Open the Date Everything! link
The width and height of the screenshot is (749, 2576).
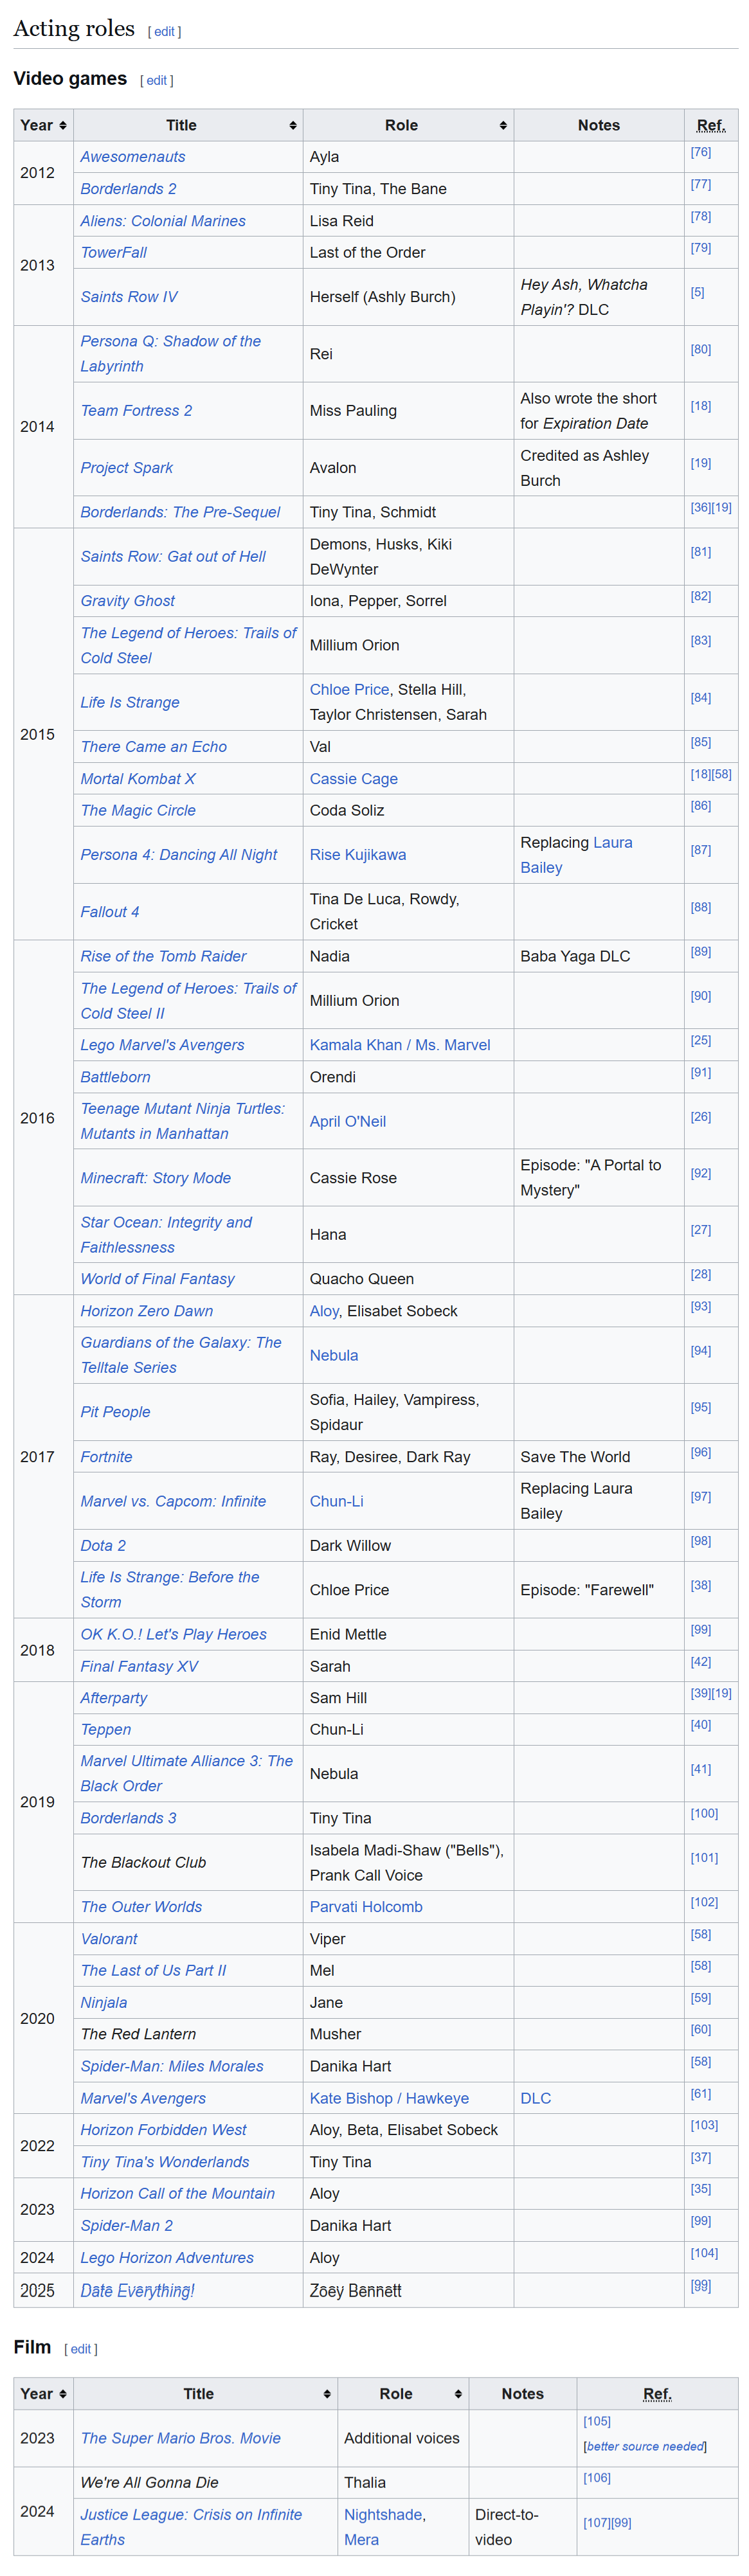point(138,2290)
